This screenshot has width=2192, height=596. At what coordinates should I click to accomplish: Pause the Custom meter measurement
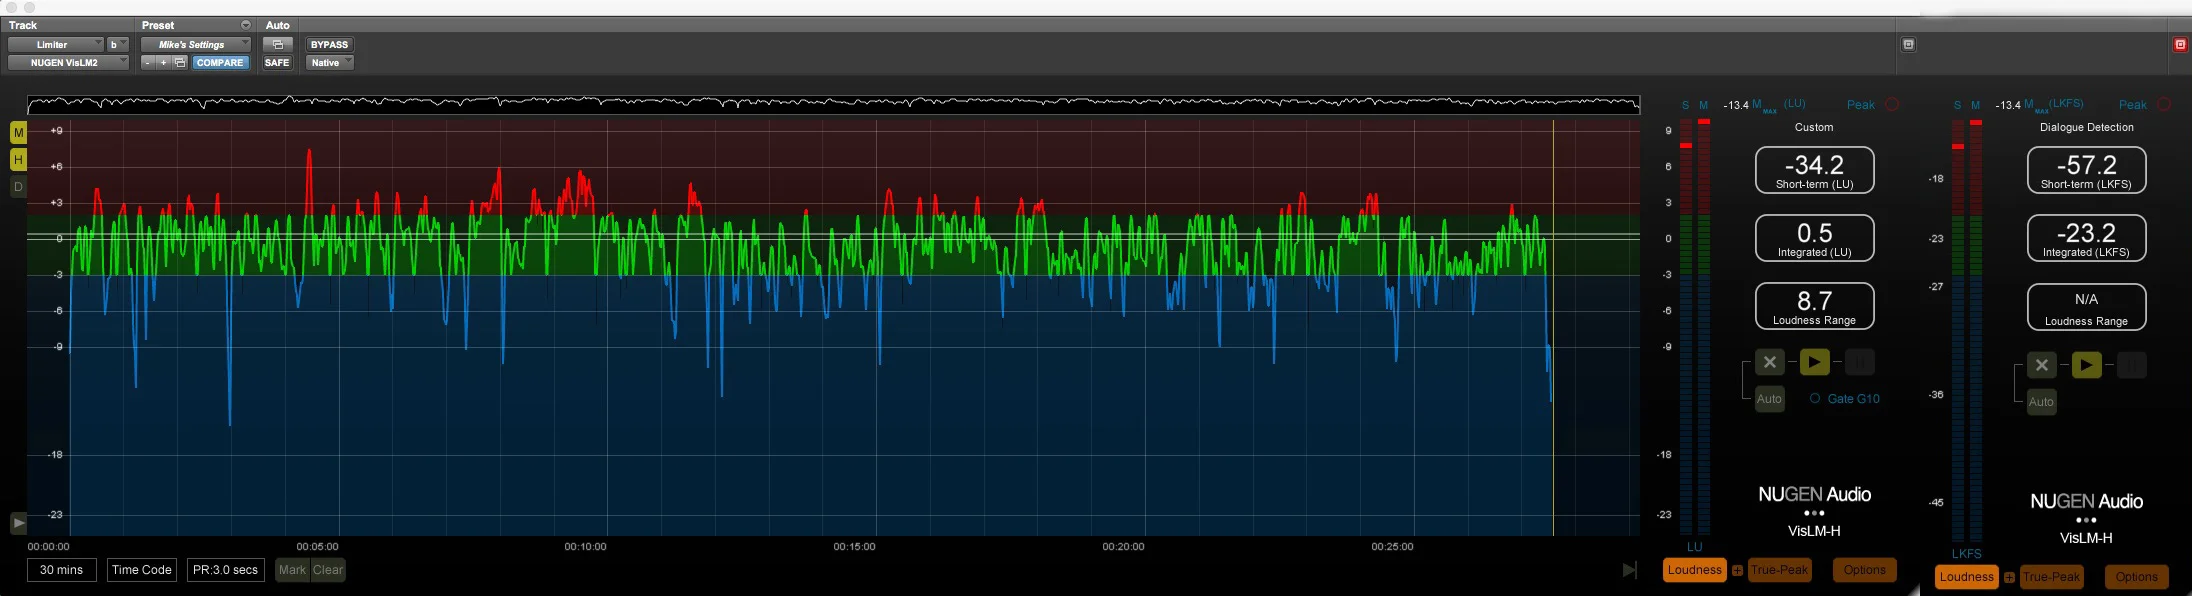[x=1859, y=362]
